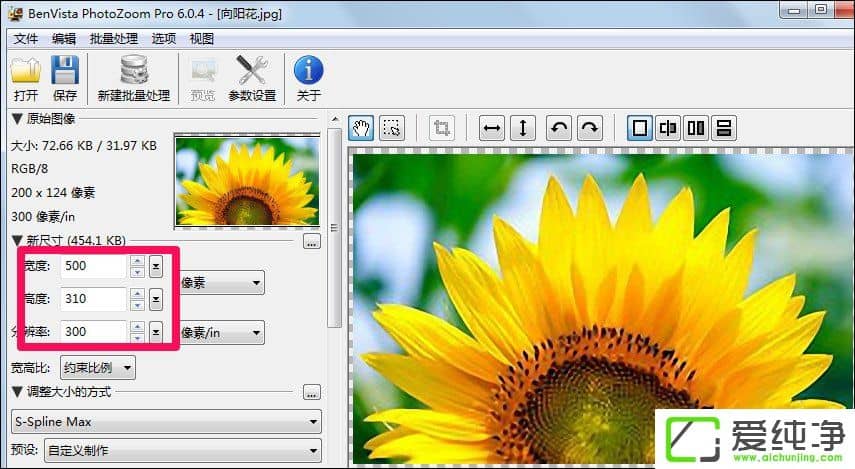Enable horizontal stacked preview mode
Viewport: 855px width, 469px height.
724,128
